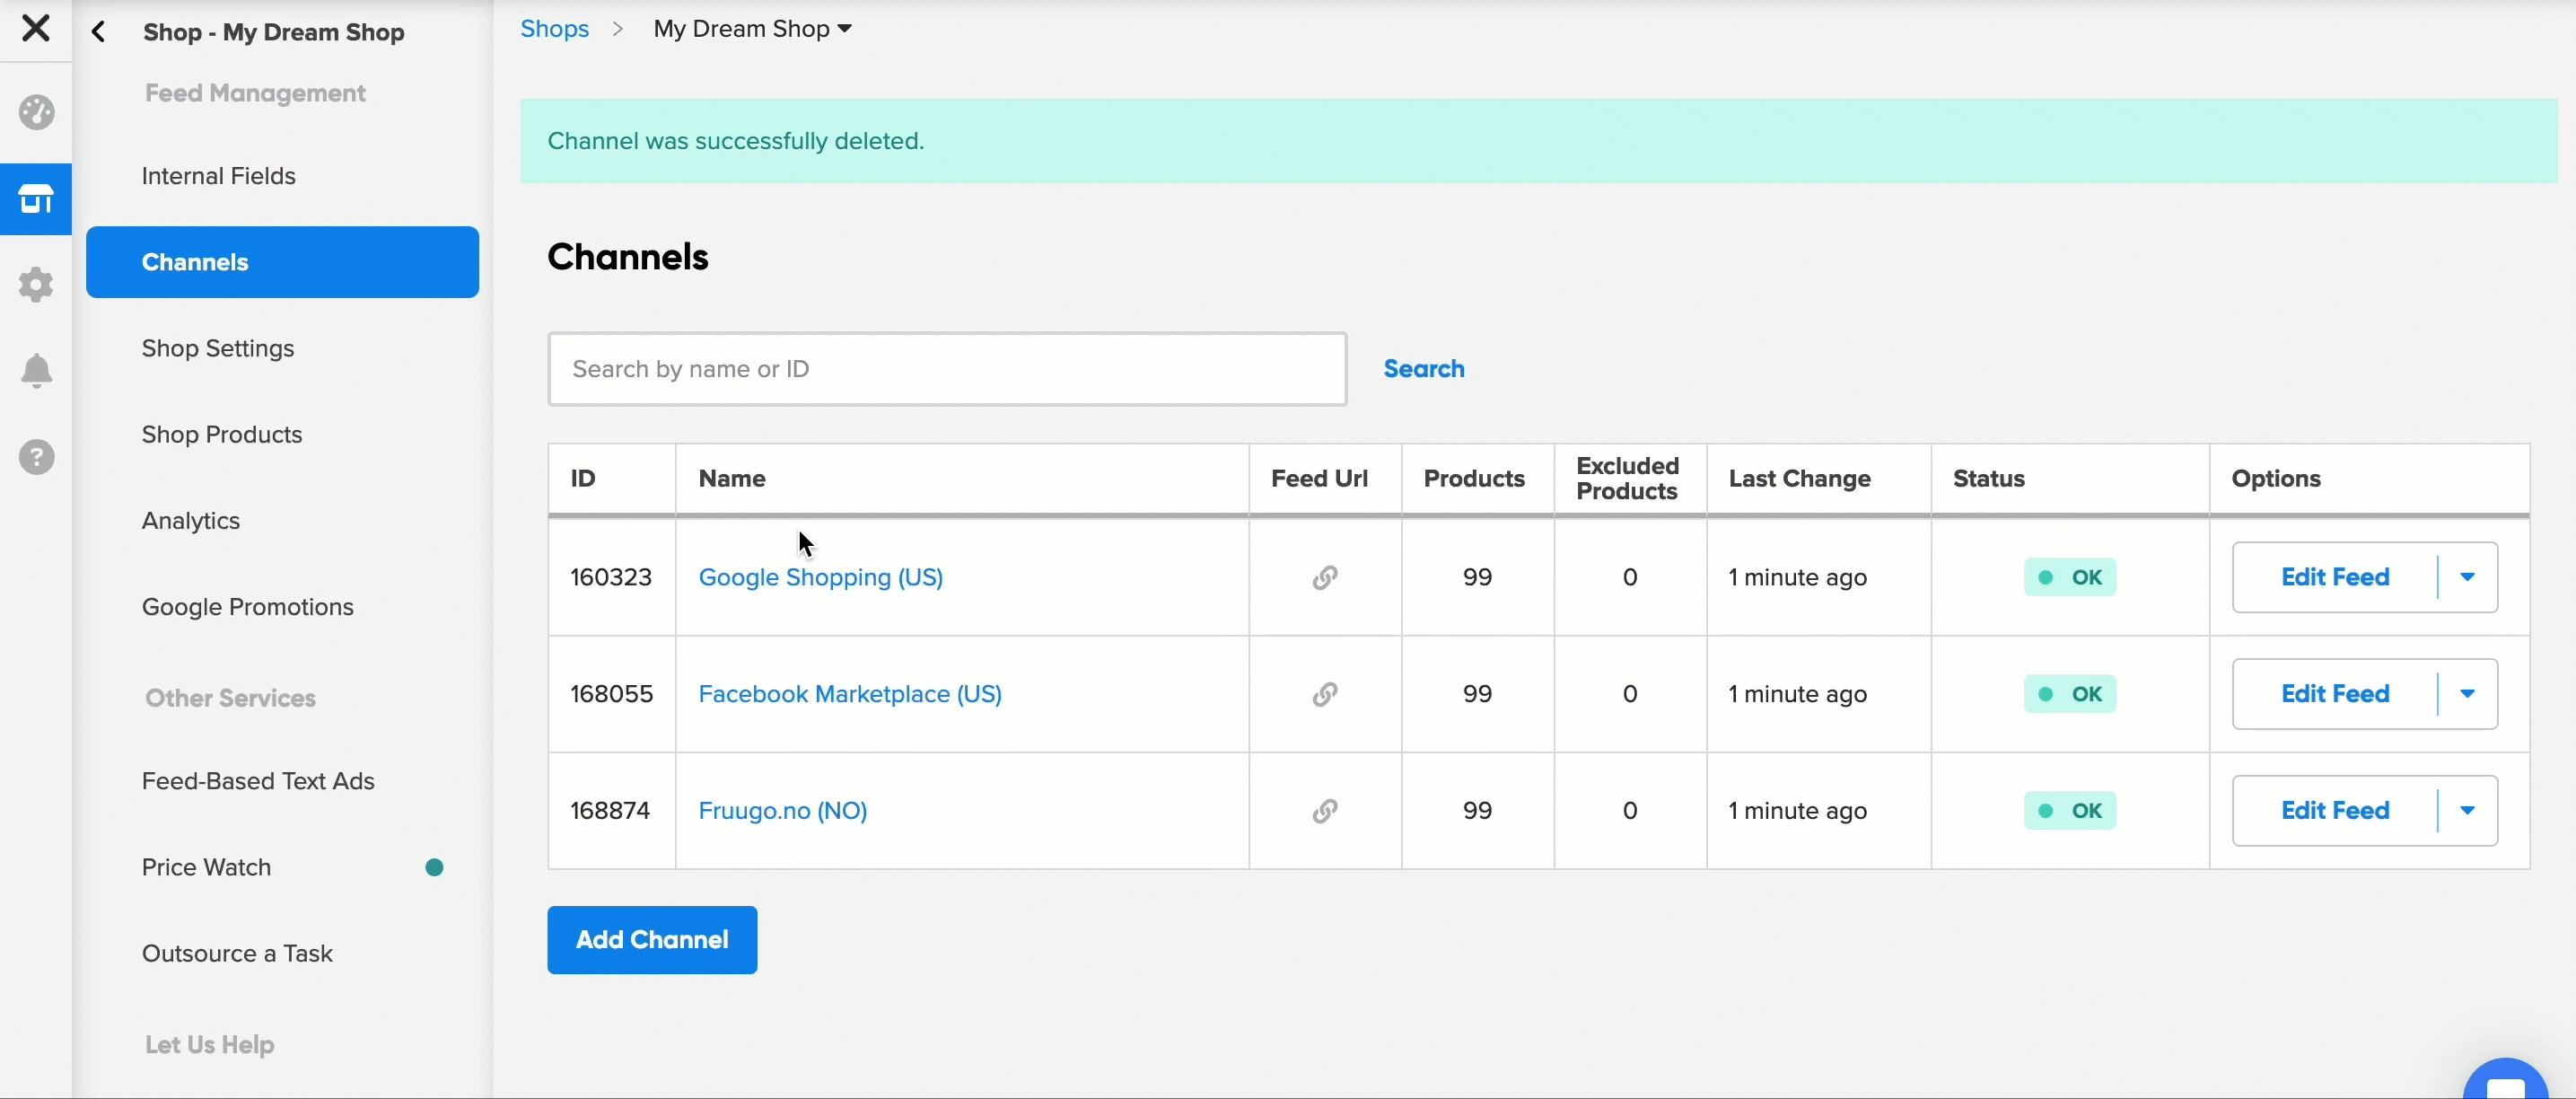Close the sidebar with the X icon
This screenshot has height=1099, width=2576.
click(x=36, y=28)
